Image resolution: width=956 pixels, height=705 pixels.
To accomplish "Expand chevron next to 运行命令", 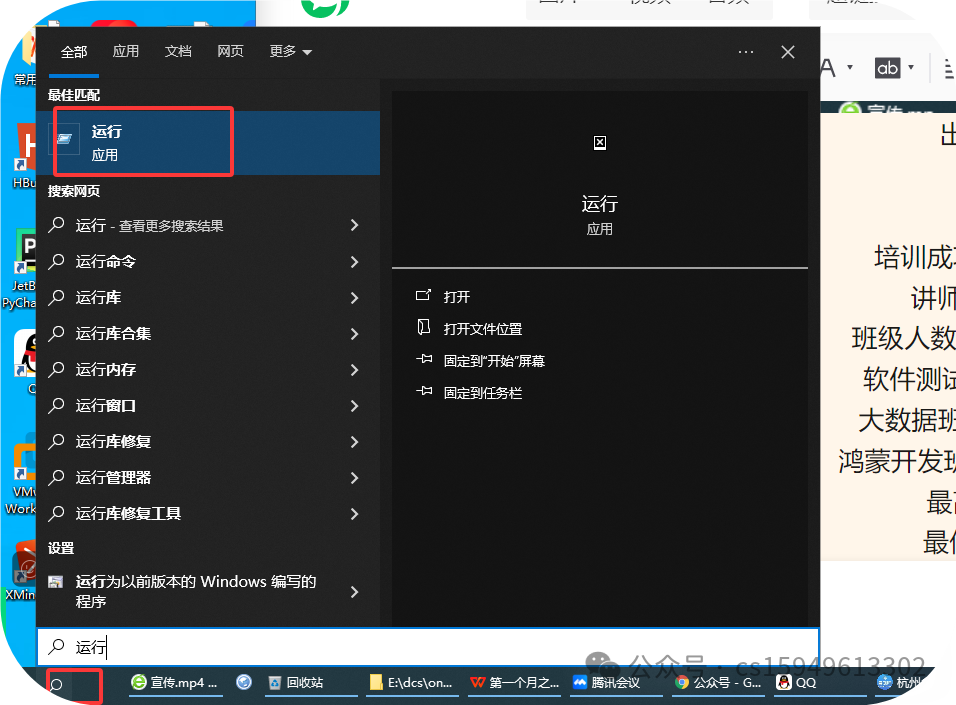I will (x=354, y=262).
